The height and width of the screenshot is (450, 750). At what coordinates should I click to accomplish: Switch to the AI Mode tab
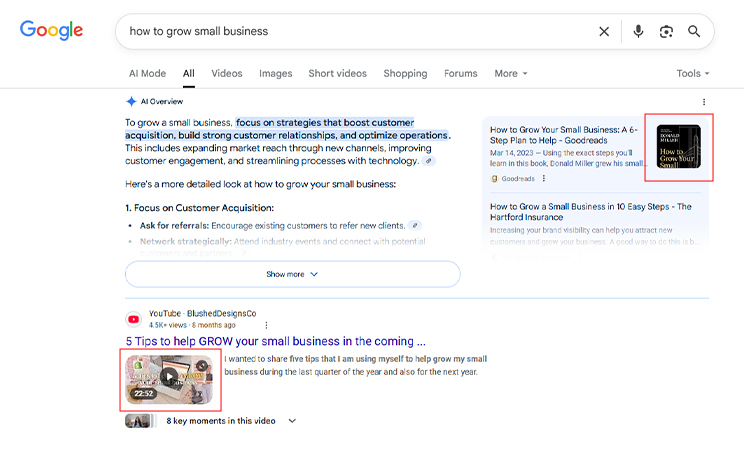(x=147, y=74)
